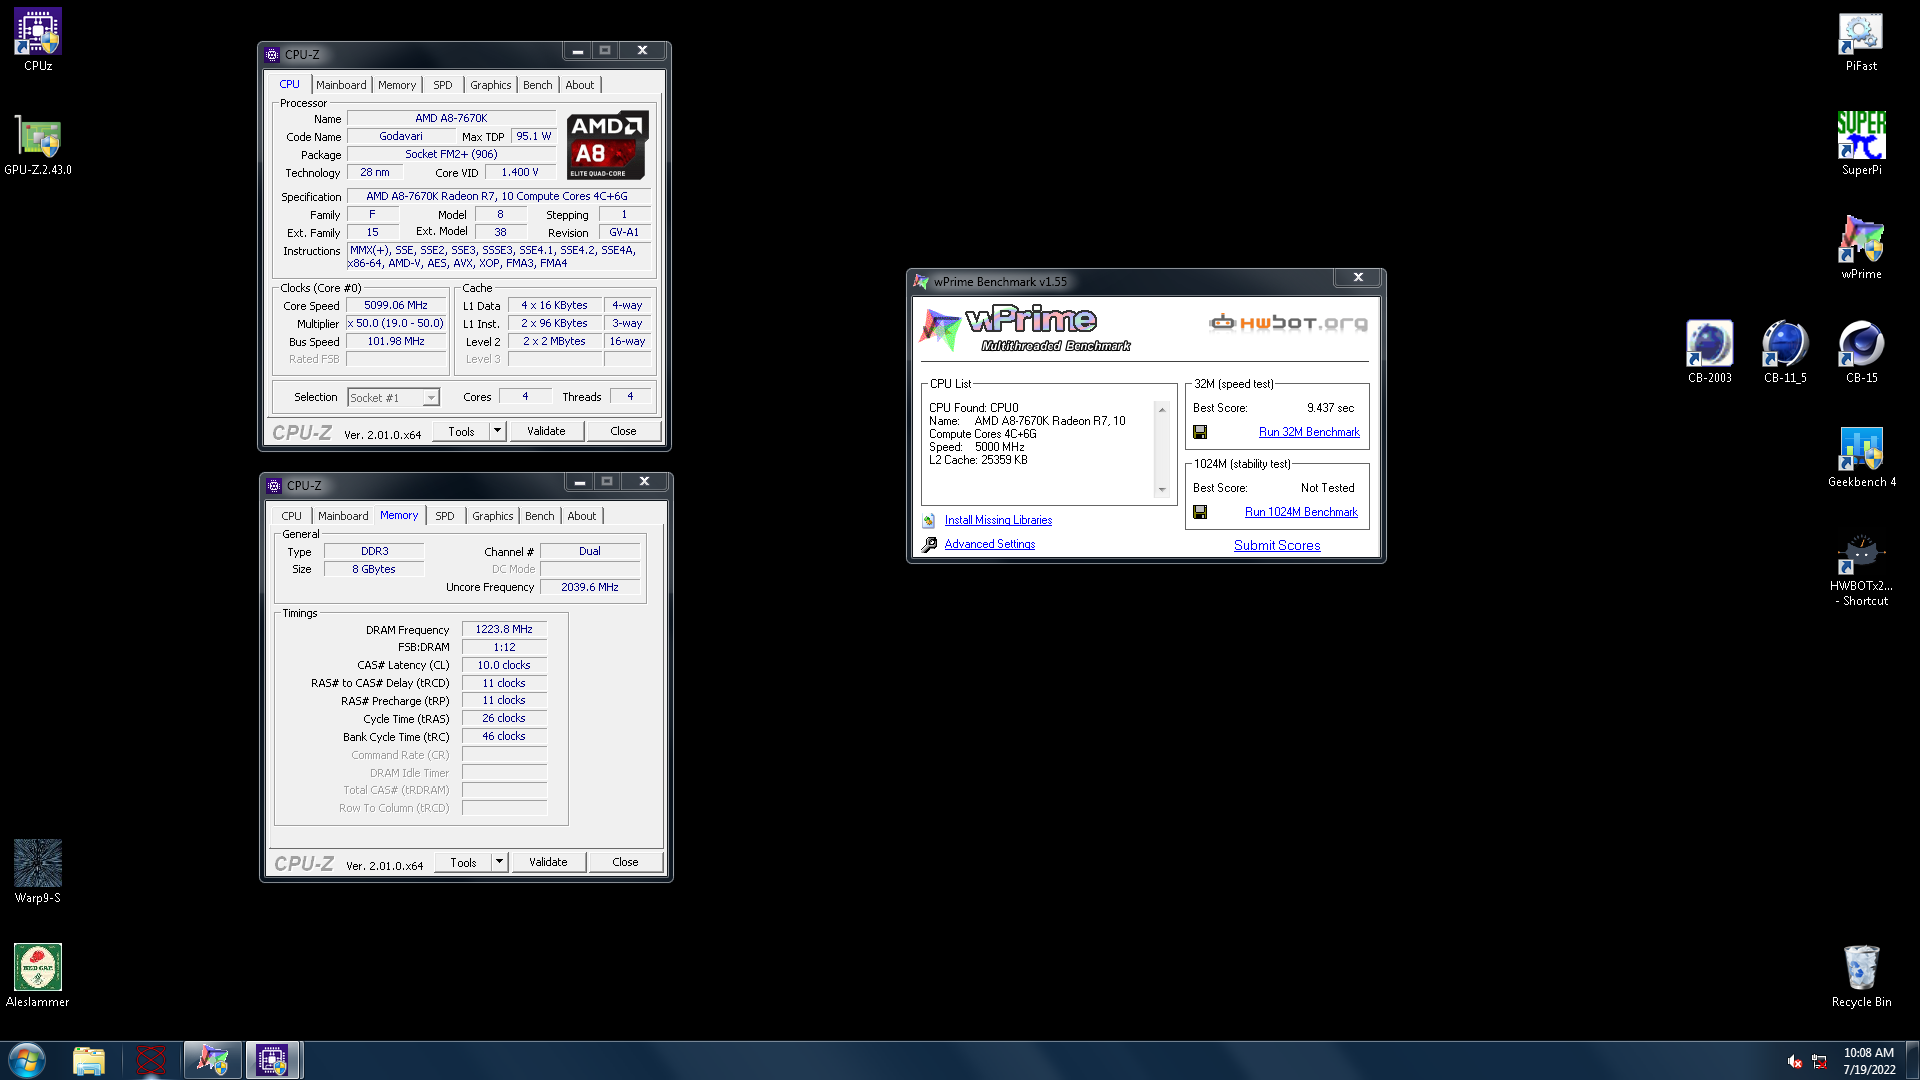
Task: Open the CPUz desktop shortcut
Action: click(x=38, y=40)
